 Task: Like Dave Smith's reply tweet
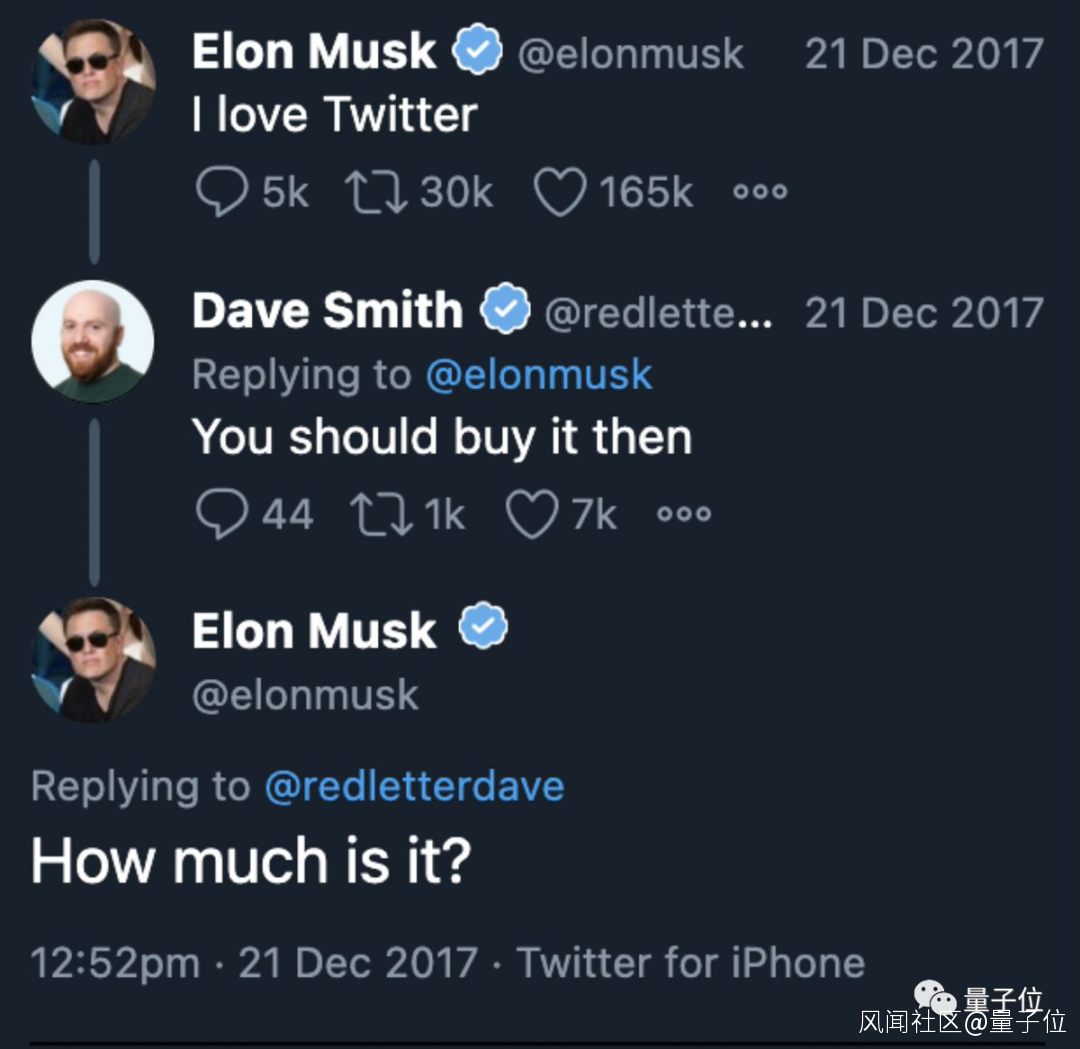pos(531,514)
